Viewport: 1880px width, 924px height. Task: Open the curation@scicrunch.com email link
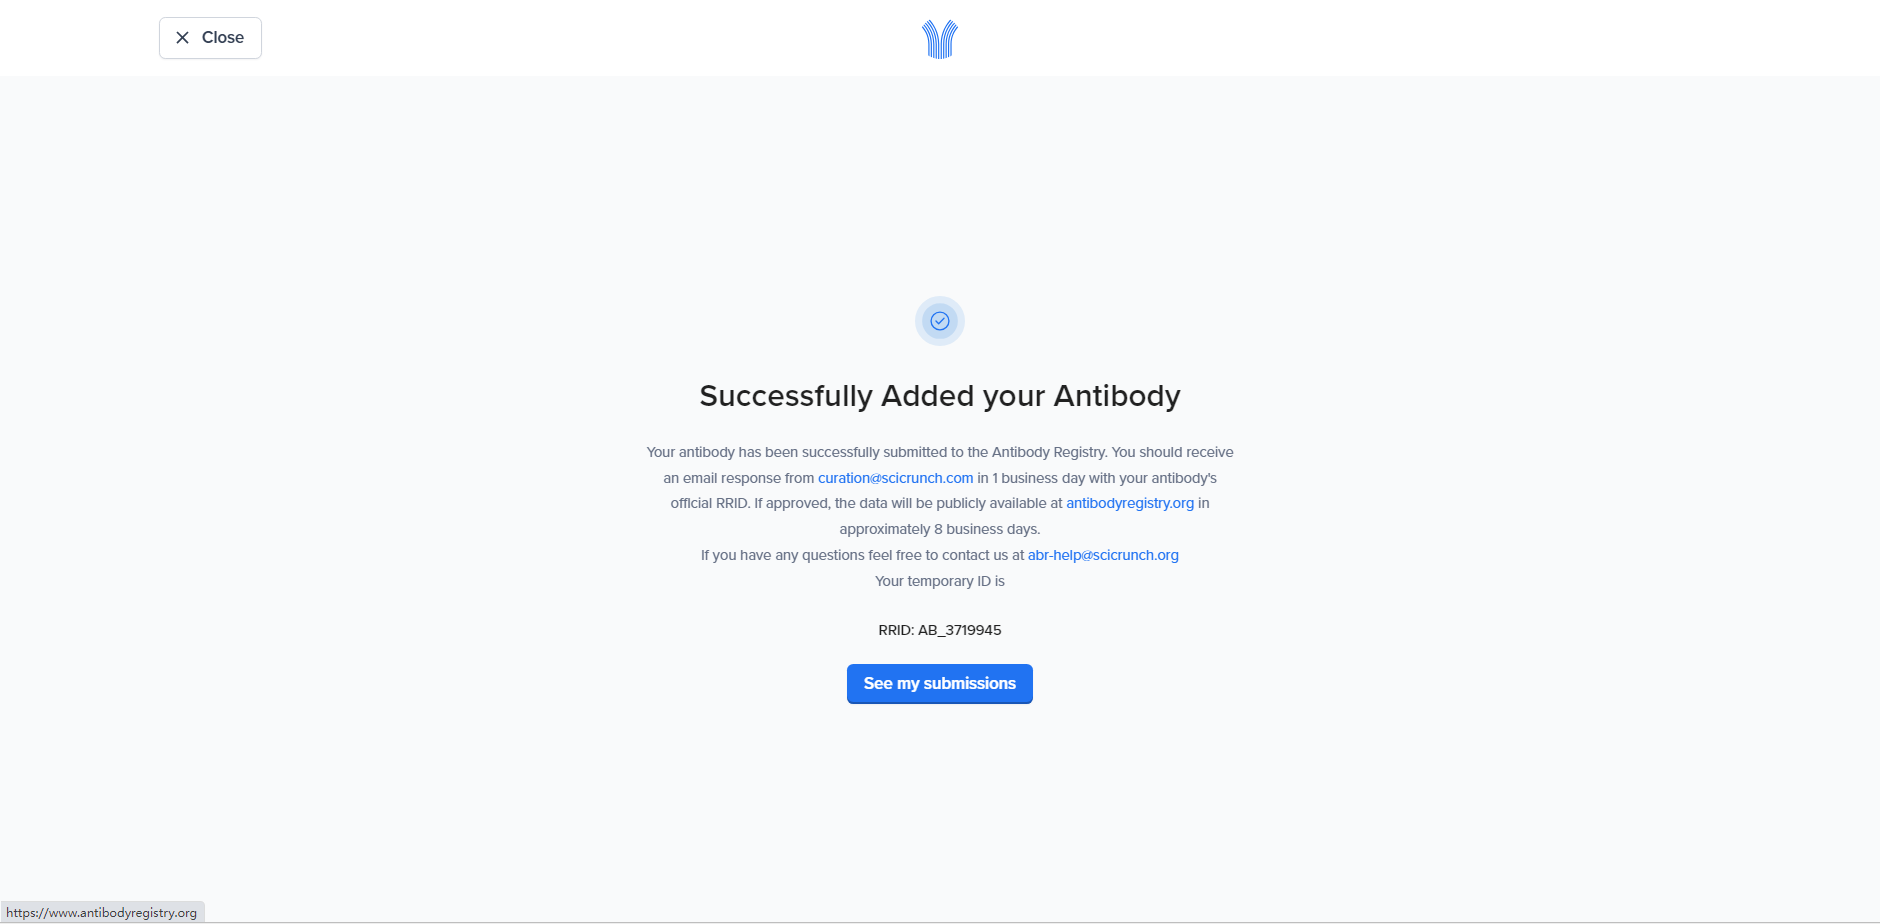pos(895,478)
